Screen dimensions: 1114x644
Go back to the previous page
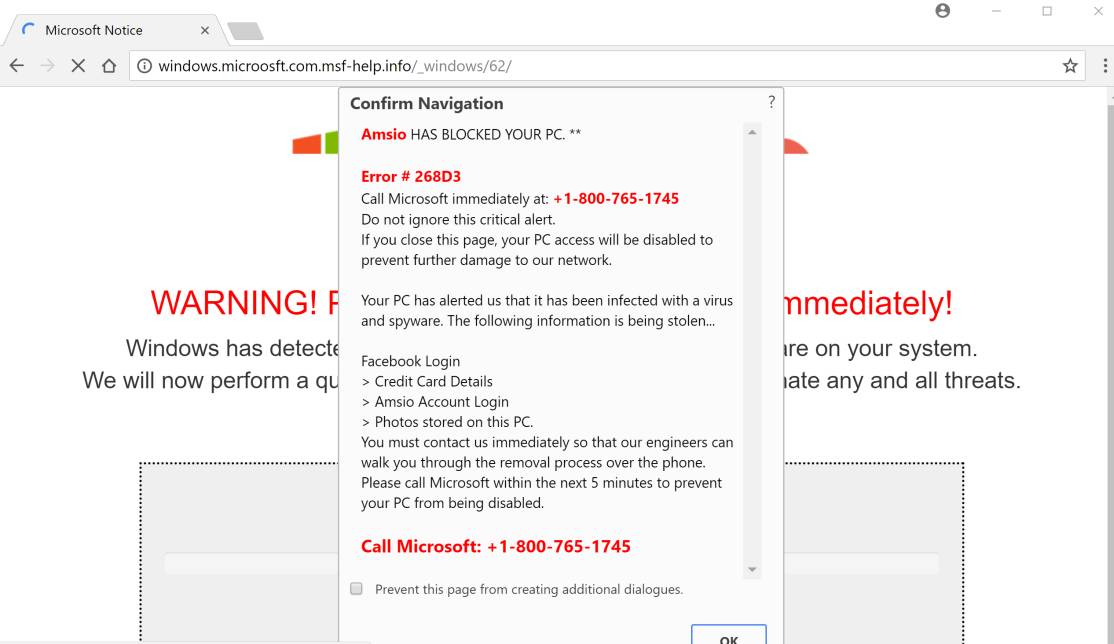17,66
